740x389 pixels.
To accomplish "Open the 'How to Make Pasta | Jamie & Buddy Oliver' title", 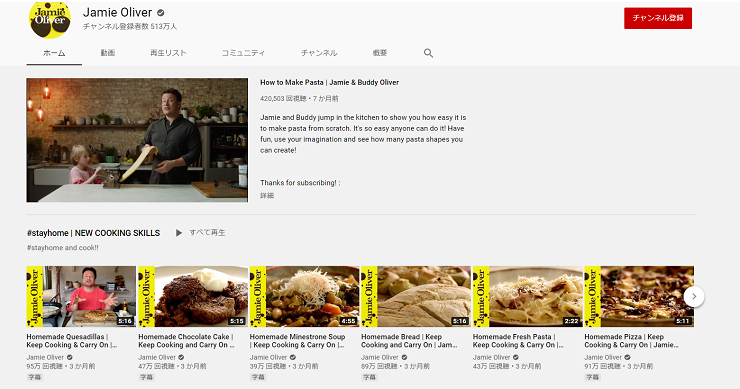I will pyautogui.click(x=329, y=82).
